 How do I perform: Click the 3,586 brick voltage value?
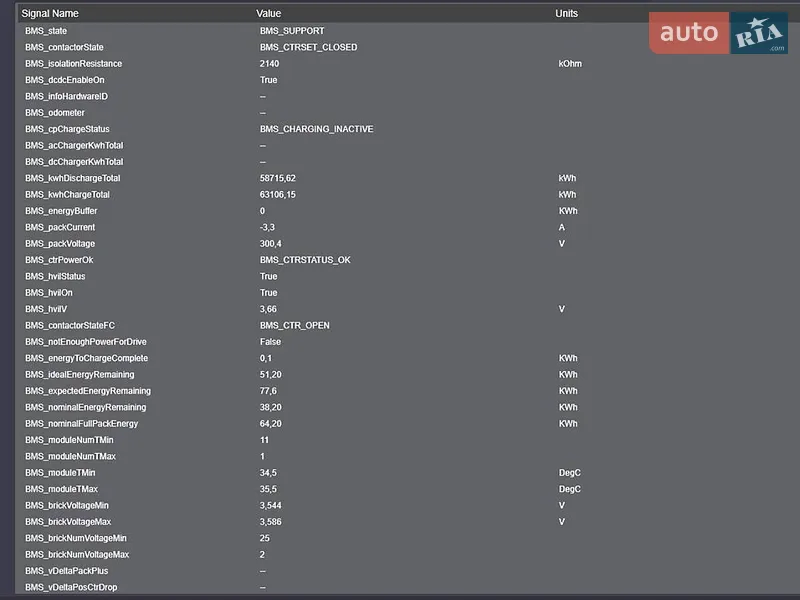coord(270,521)
